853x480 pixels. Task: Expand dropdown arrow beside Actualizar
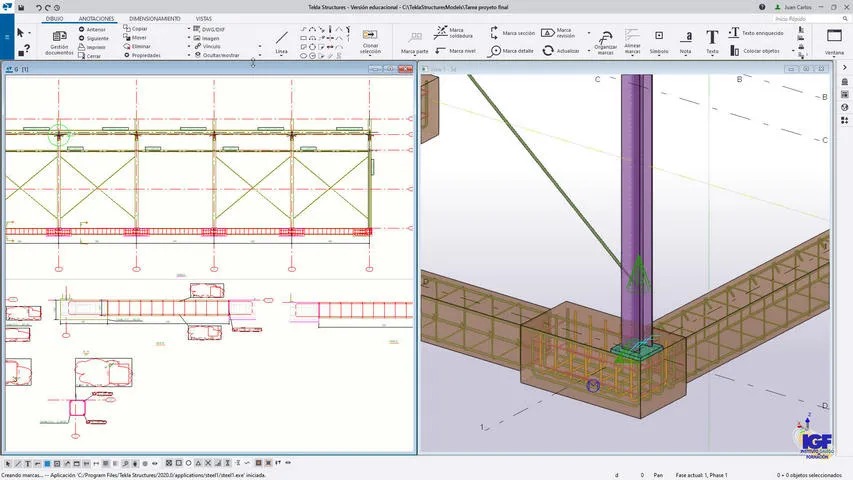pyautogui.click(x=589, y=51)
